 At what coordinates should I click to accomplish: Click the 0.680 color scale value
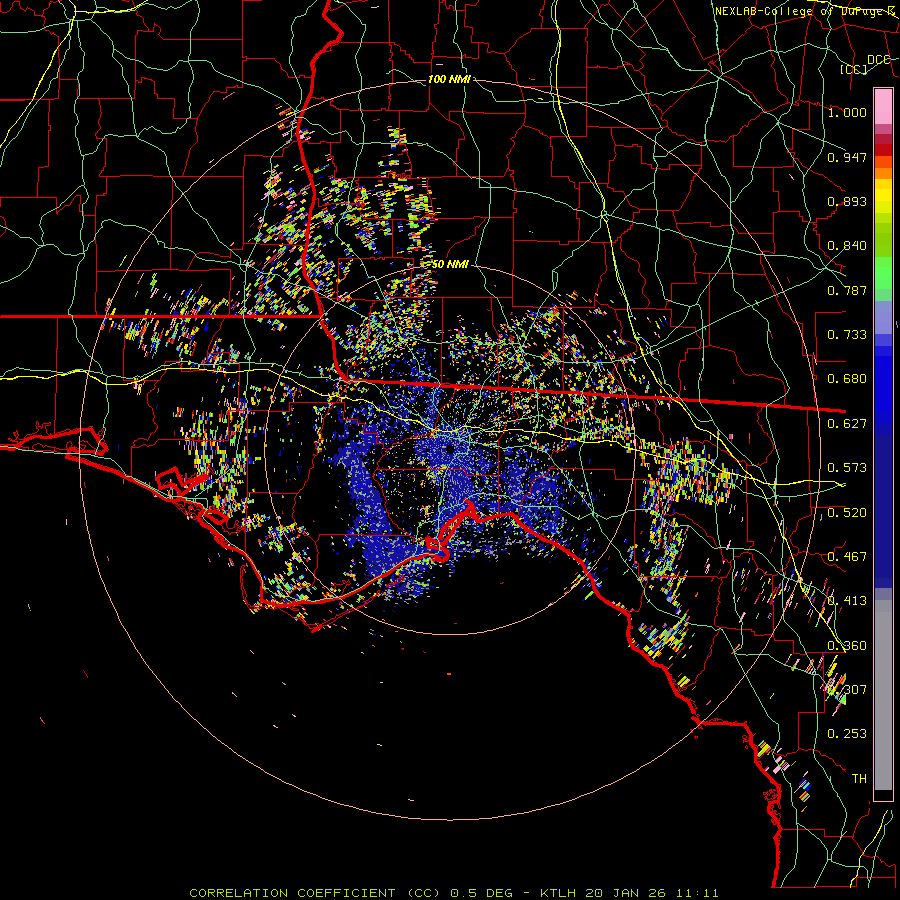tap(847, 379)
